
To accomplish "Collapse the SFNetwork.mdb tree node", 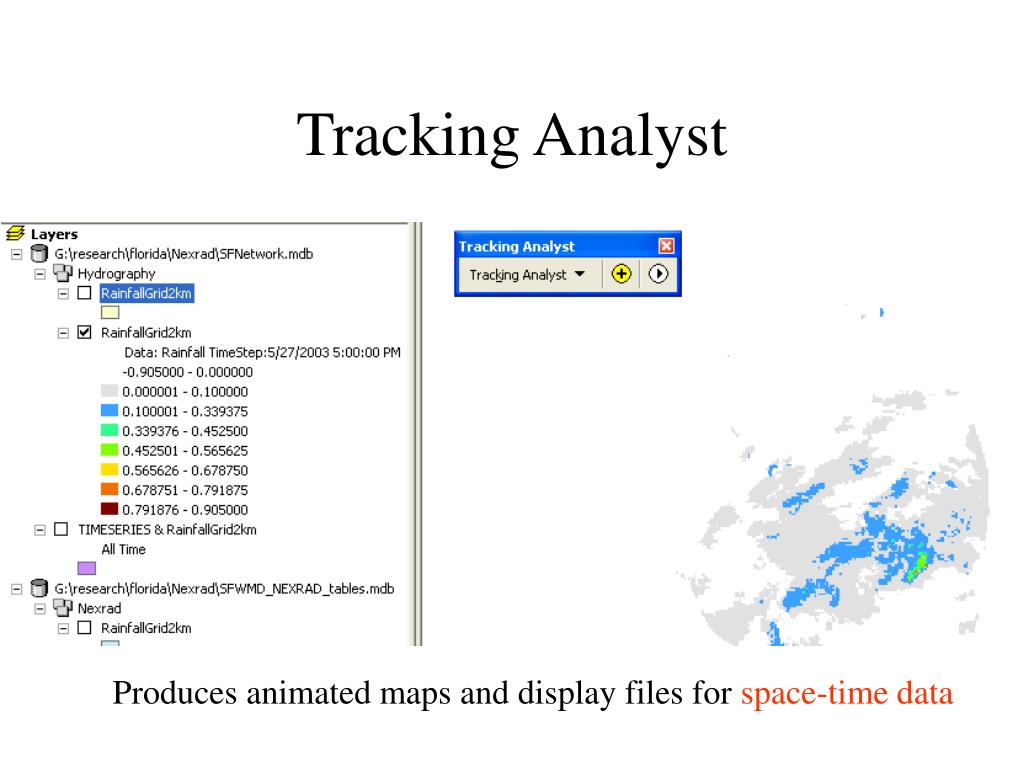I will tap(16, 254).
